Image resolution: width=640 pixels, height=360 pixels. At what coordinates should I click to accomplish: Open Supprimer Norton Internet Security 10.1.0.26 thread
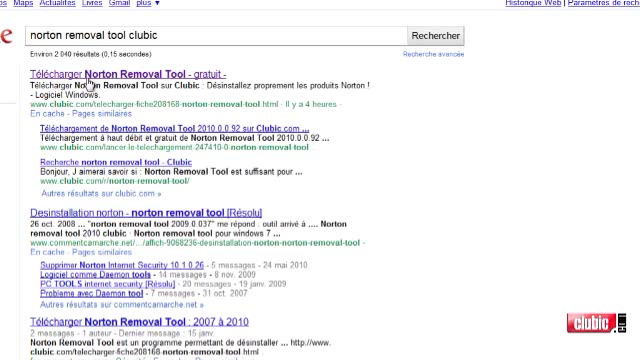(x=122, y=265)
